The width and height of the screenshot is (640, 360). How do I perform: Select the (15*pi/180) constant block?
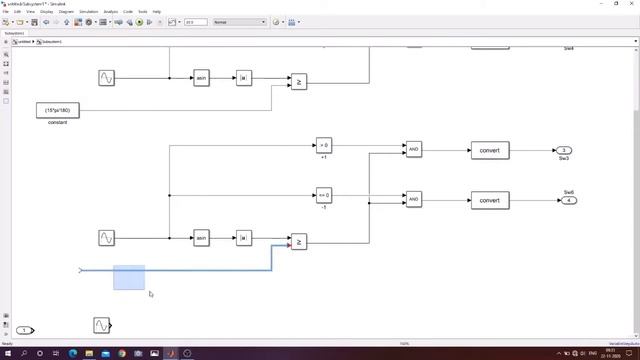[x=58, y=110]
